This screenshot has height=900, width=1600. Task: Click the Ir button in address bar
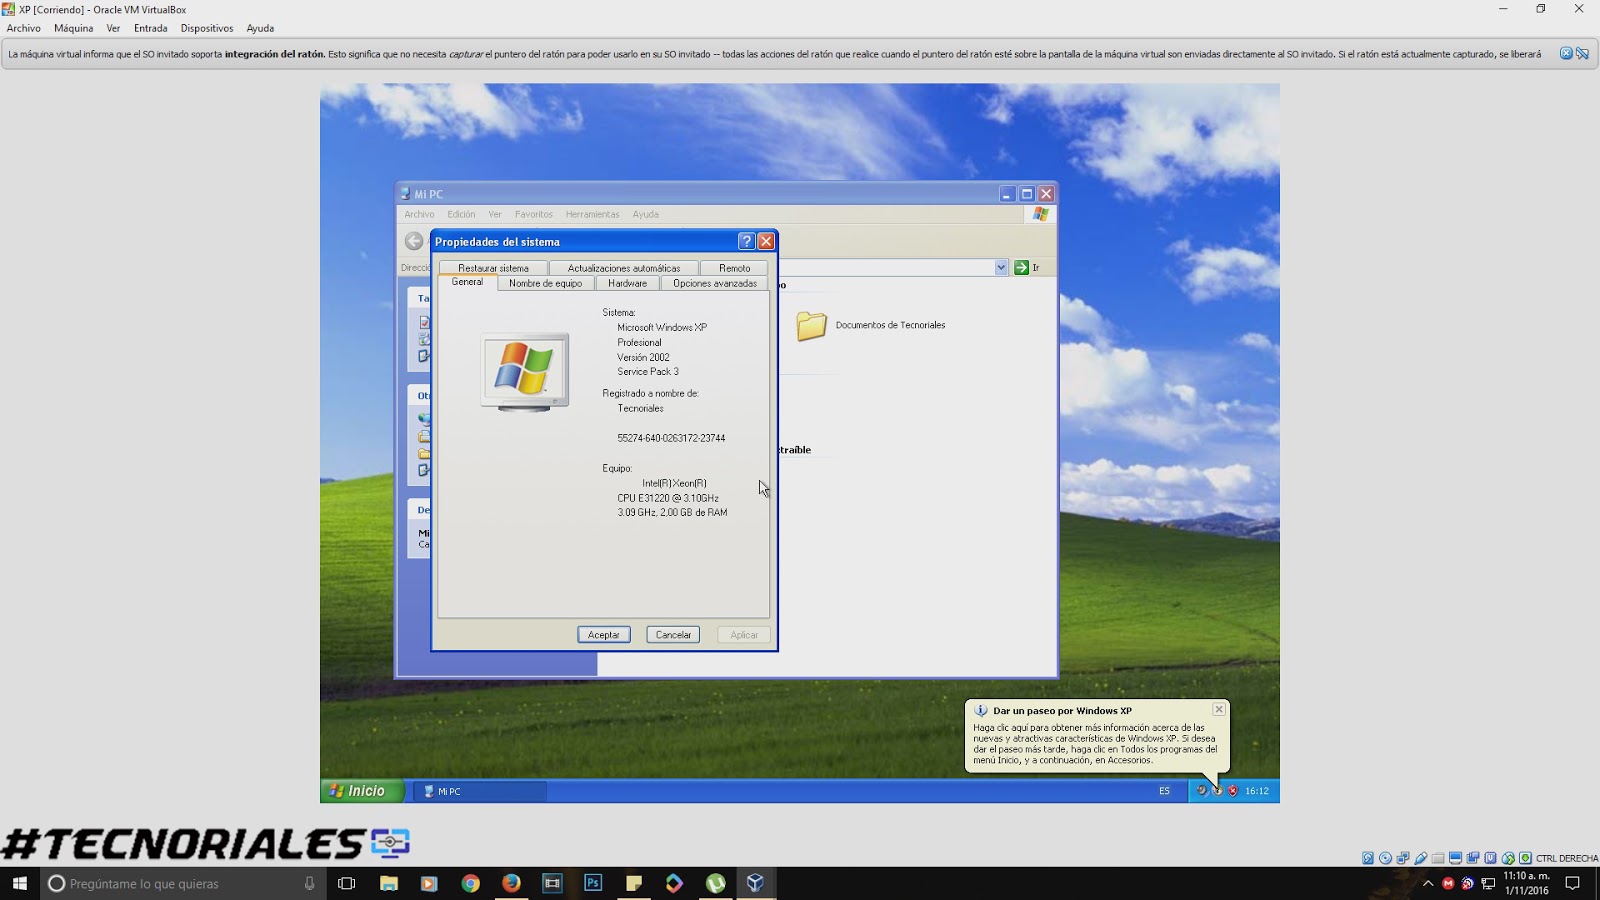(x=1027, y=267)
